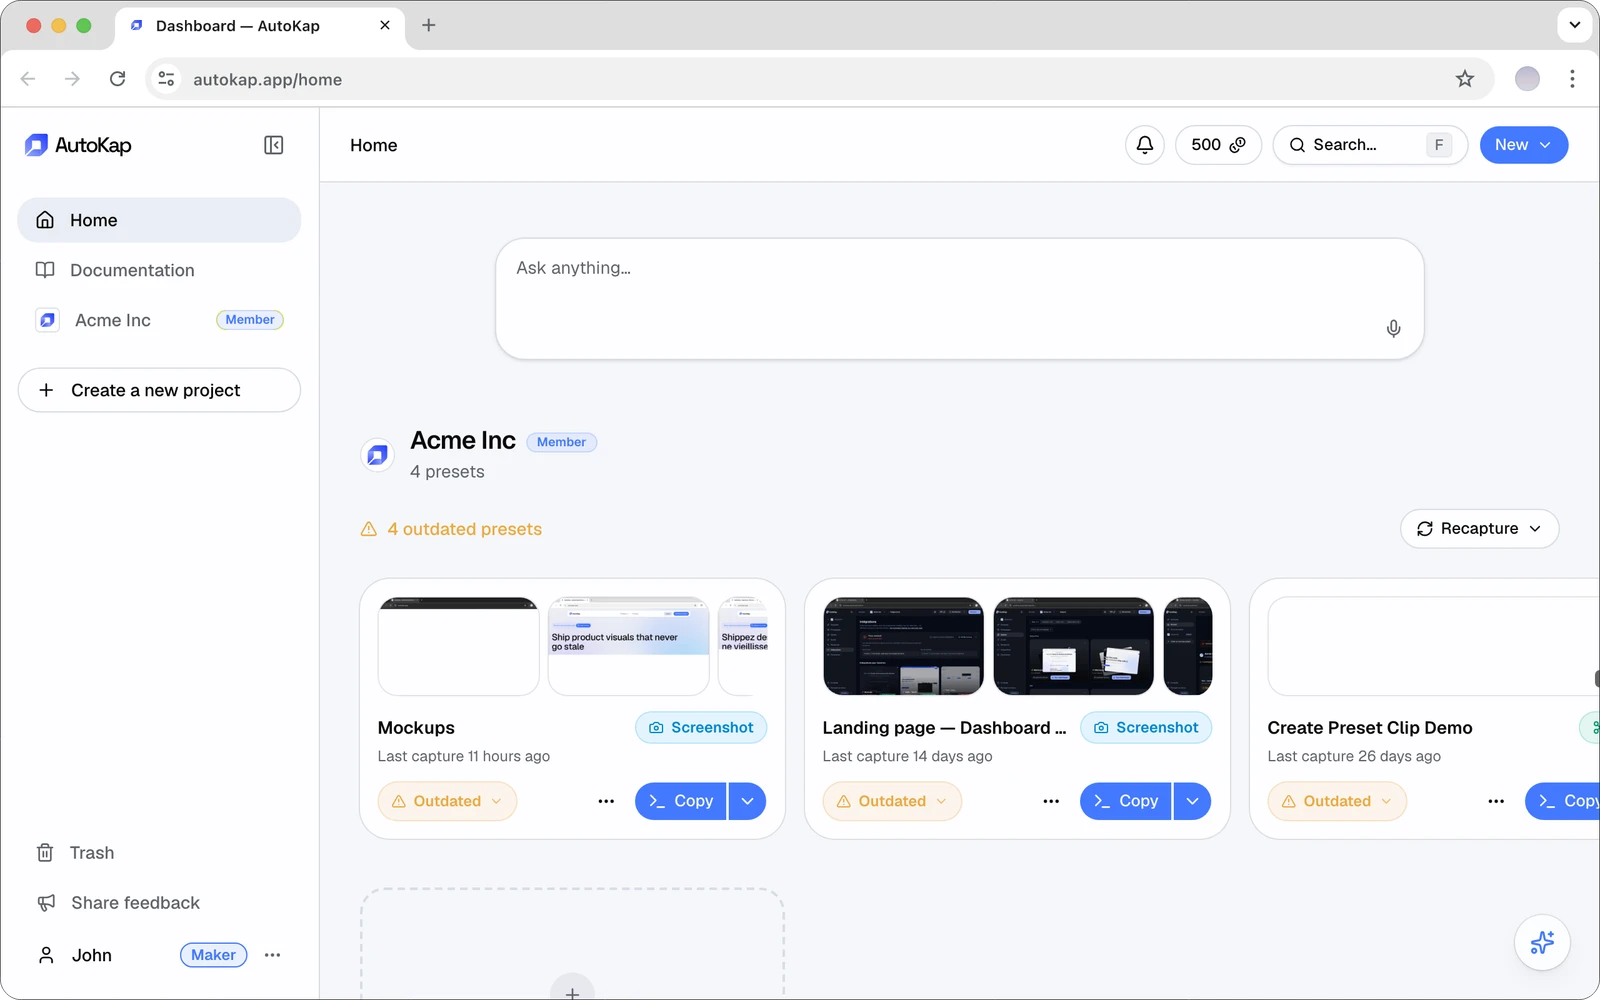Open Chrome three-dot menu

(1572, 79)
